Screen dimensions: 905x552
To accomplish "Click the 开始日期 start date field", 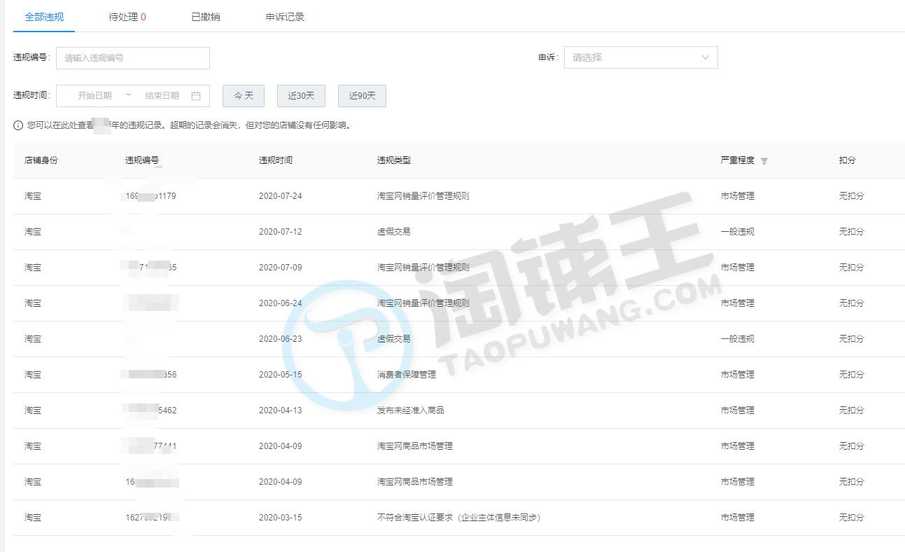I will tap(95, 96).
